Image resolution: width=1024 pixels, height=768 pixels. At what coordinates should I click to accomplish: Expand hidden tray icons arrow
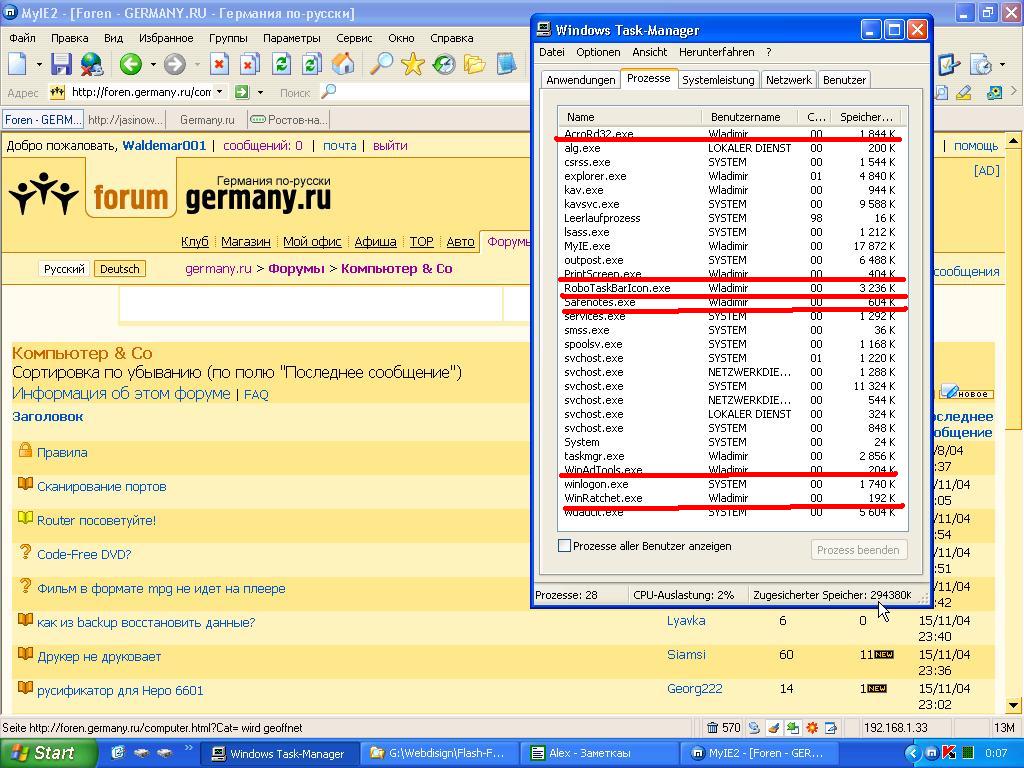(912, 753)
